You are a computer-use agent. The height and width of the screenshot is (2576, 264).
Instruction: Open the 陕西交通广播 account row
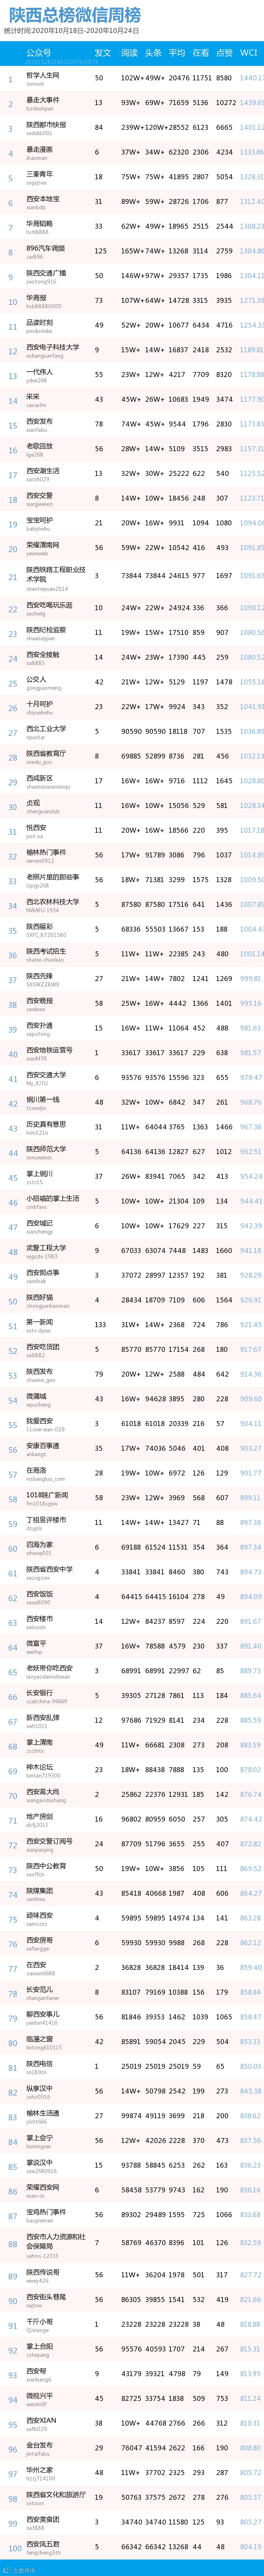pos(132,276)
